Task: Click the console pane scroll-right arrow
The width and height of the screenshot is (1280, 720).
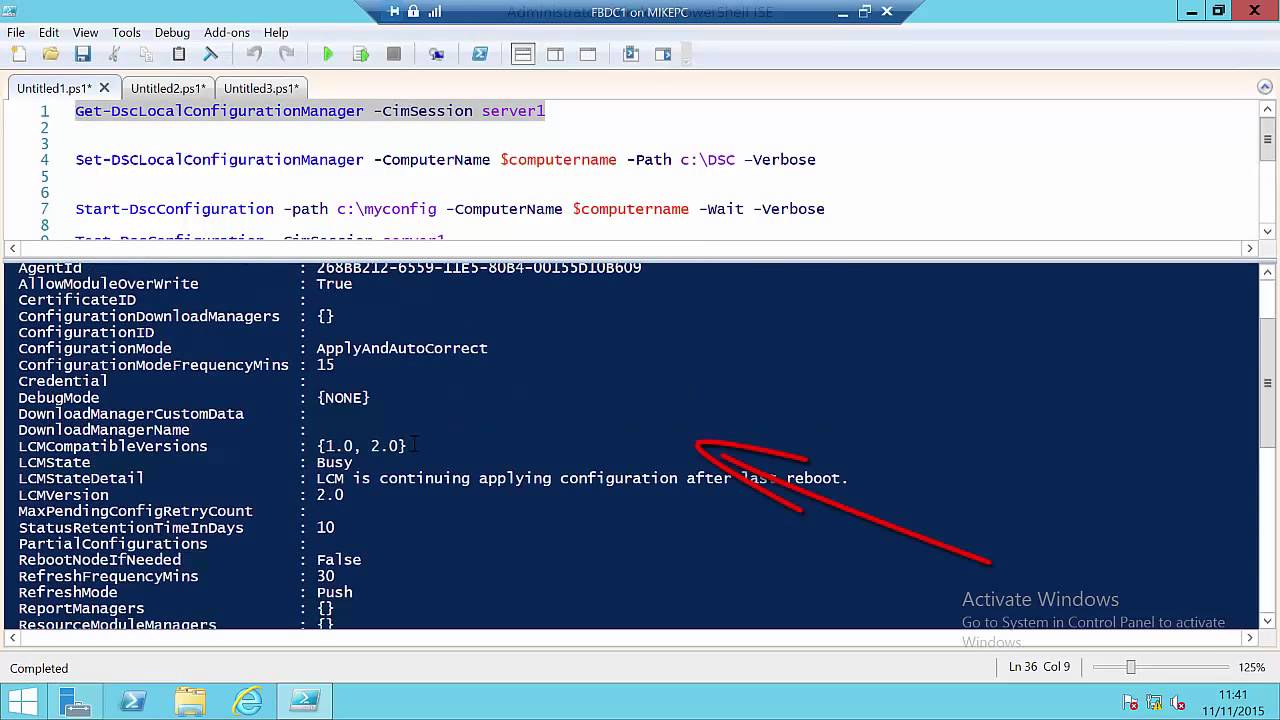Action: tap(1250, 637)
